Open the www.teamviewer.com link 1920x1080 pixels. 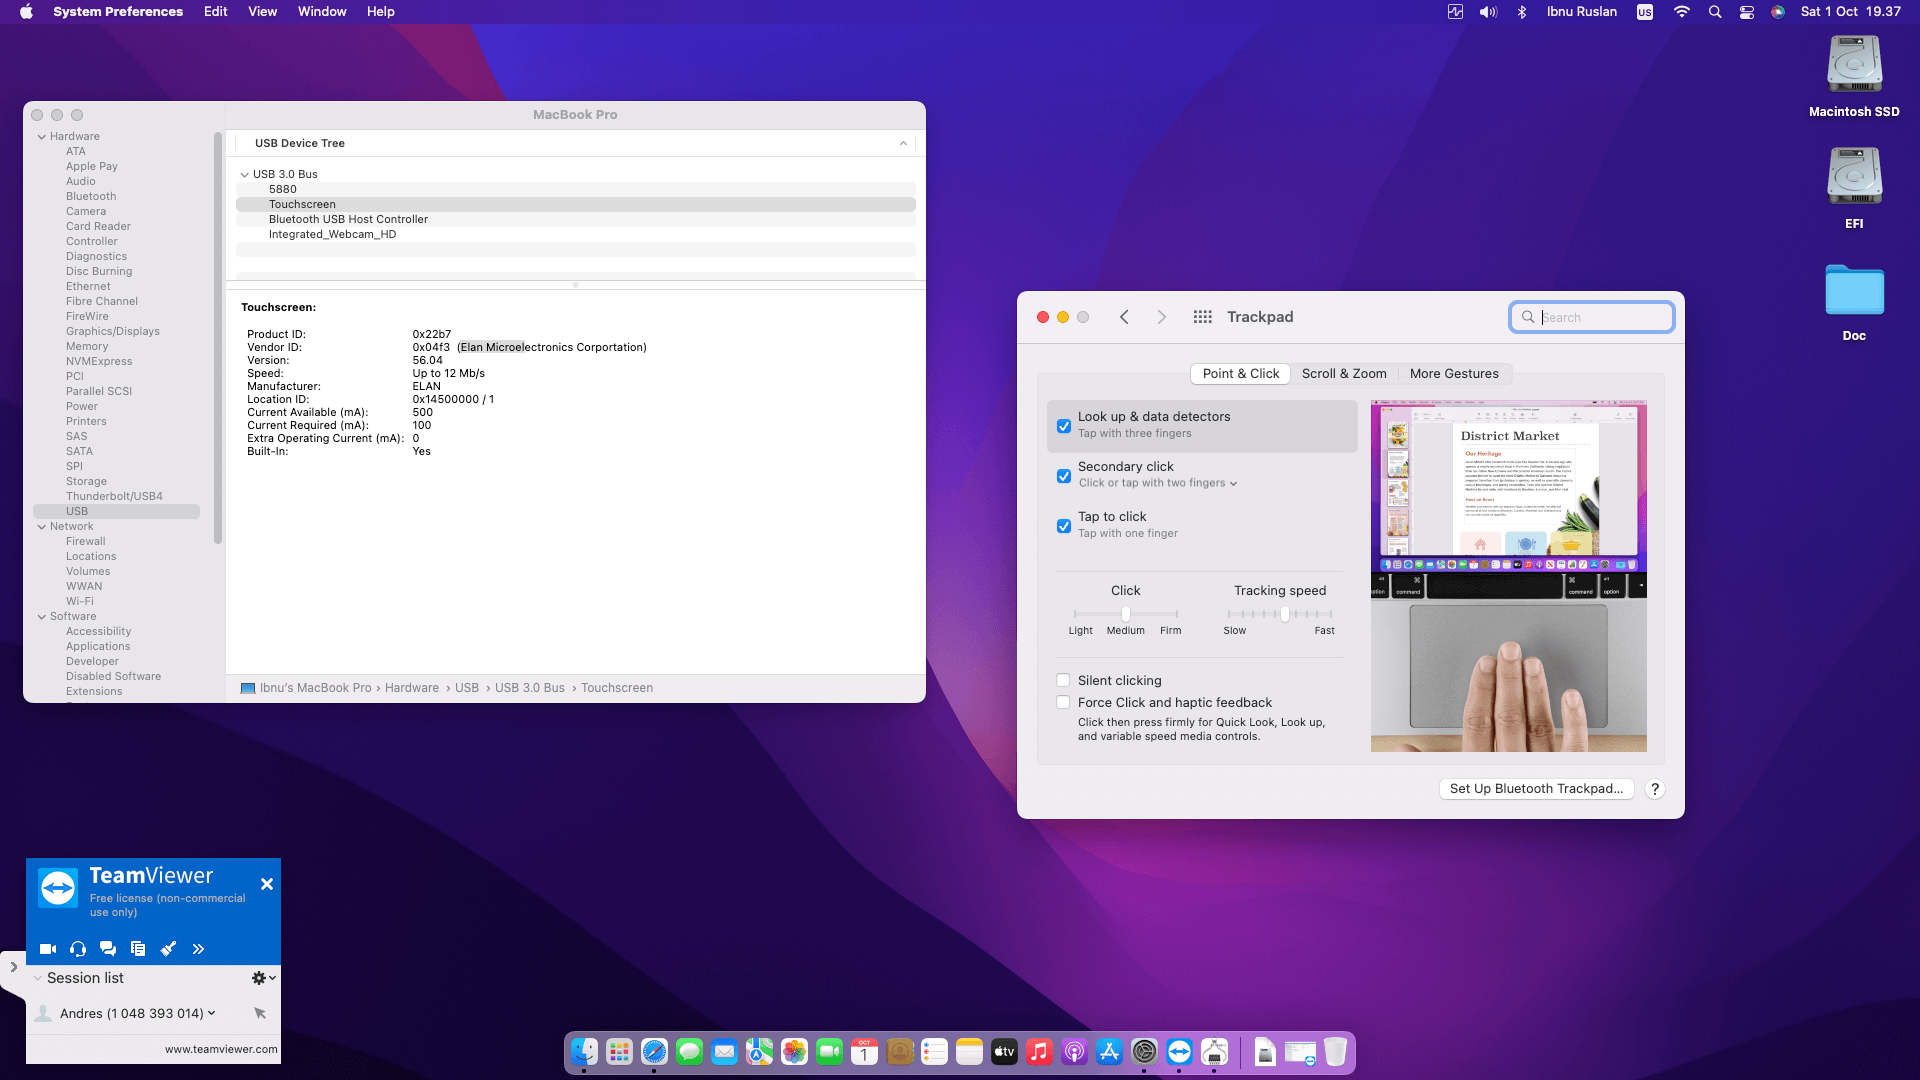tap(221, 1049)
